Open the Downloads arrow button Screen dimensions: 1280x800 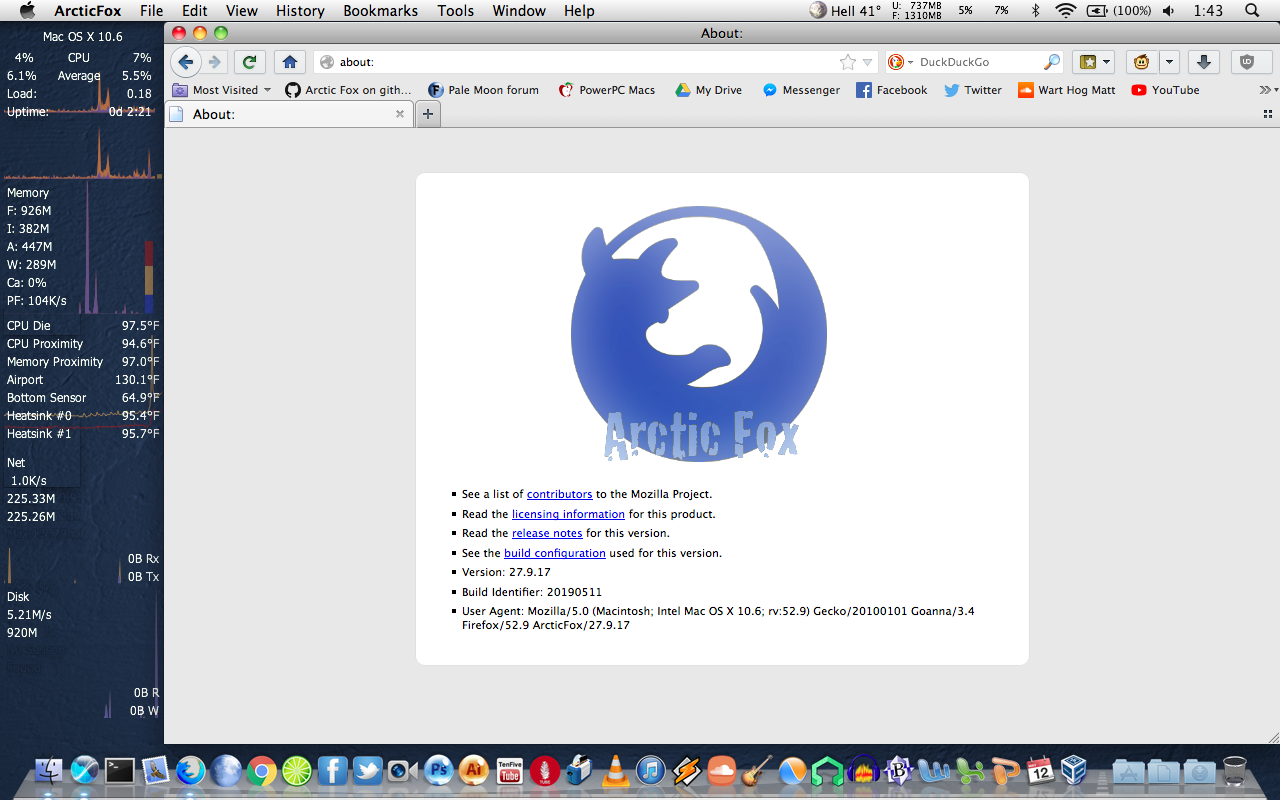pos(1203,62)
